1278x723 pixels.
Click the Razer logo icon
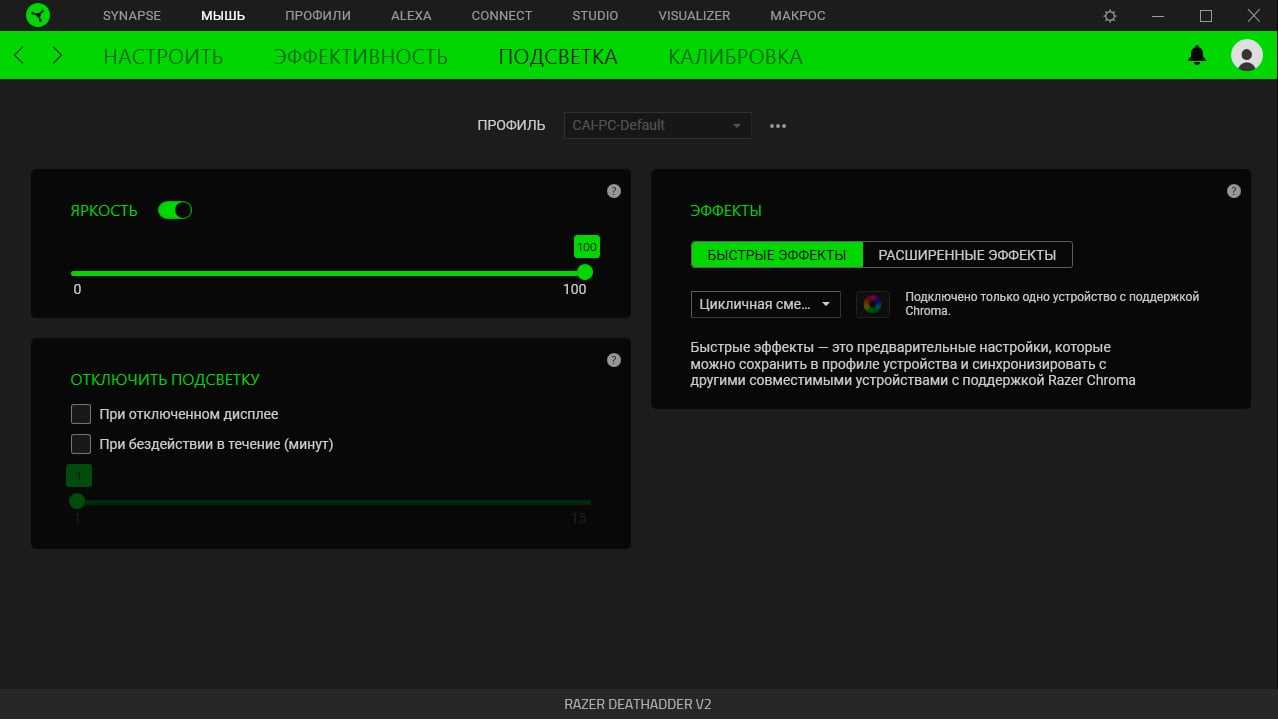click(x=38, y=16)
